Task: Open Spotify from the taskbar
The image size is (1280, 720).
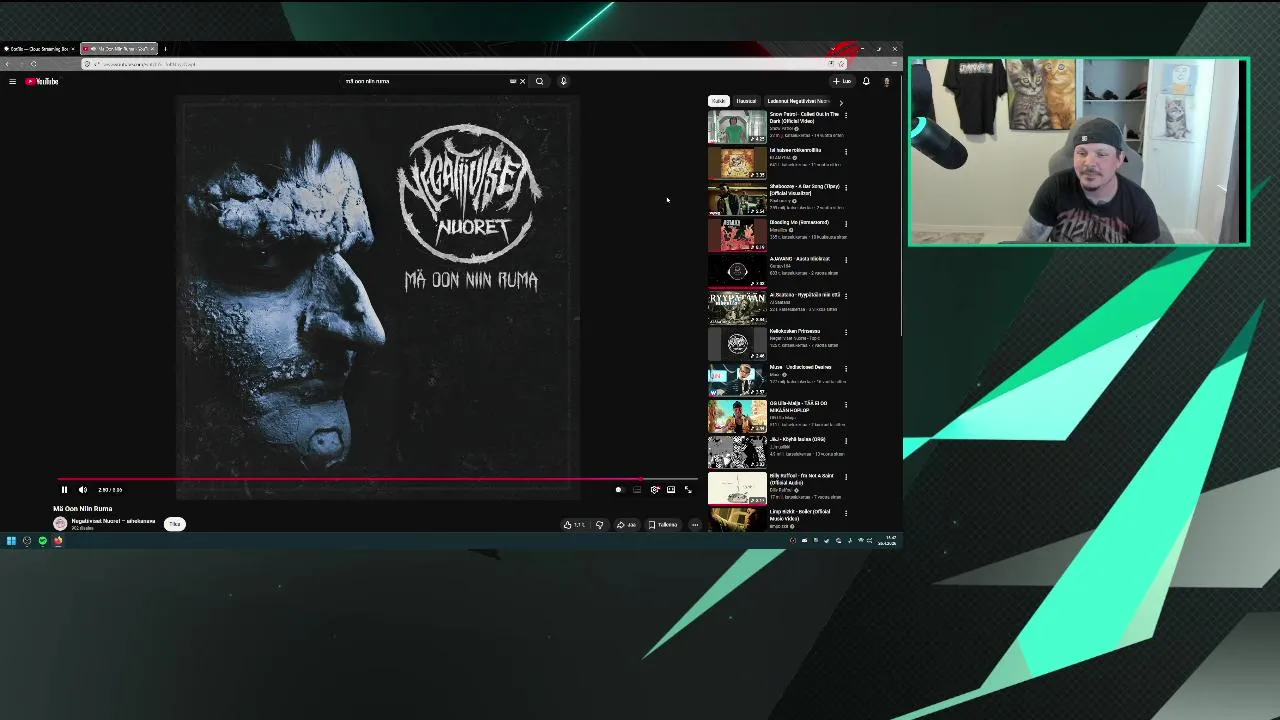Action: [42, 541]
